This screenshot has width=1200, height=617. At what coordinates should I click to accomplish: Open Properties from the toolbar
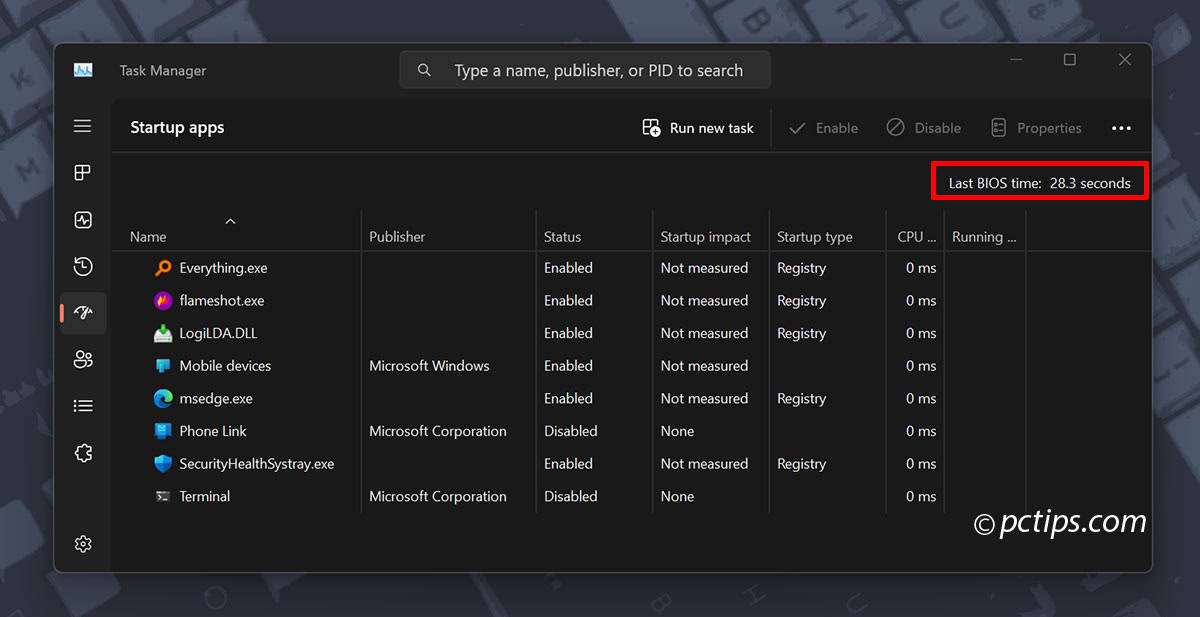(1036, 128)
